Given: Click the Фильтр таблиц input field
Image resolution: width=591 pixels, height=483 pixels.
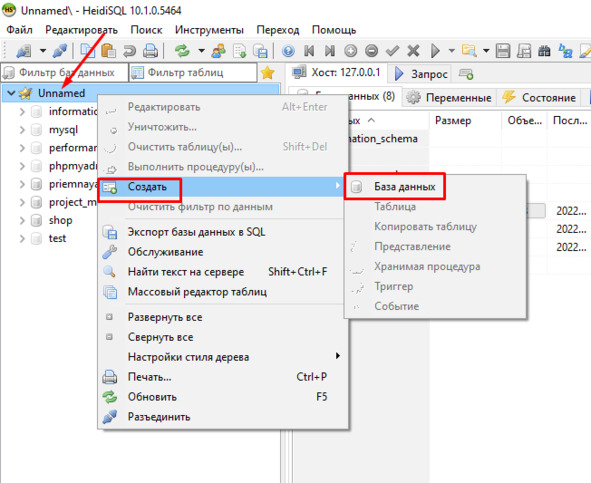Looking at the screenshot, I should [x=193, y=72].
